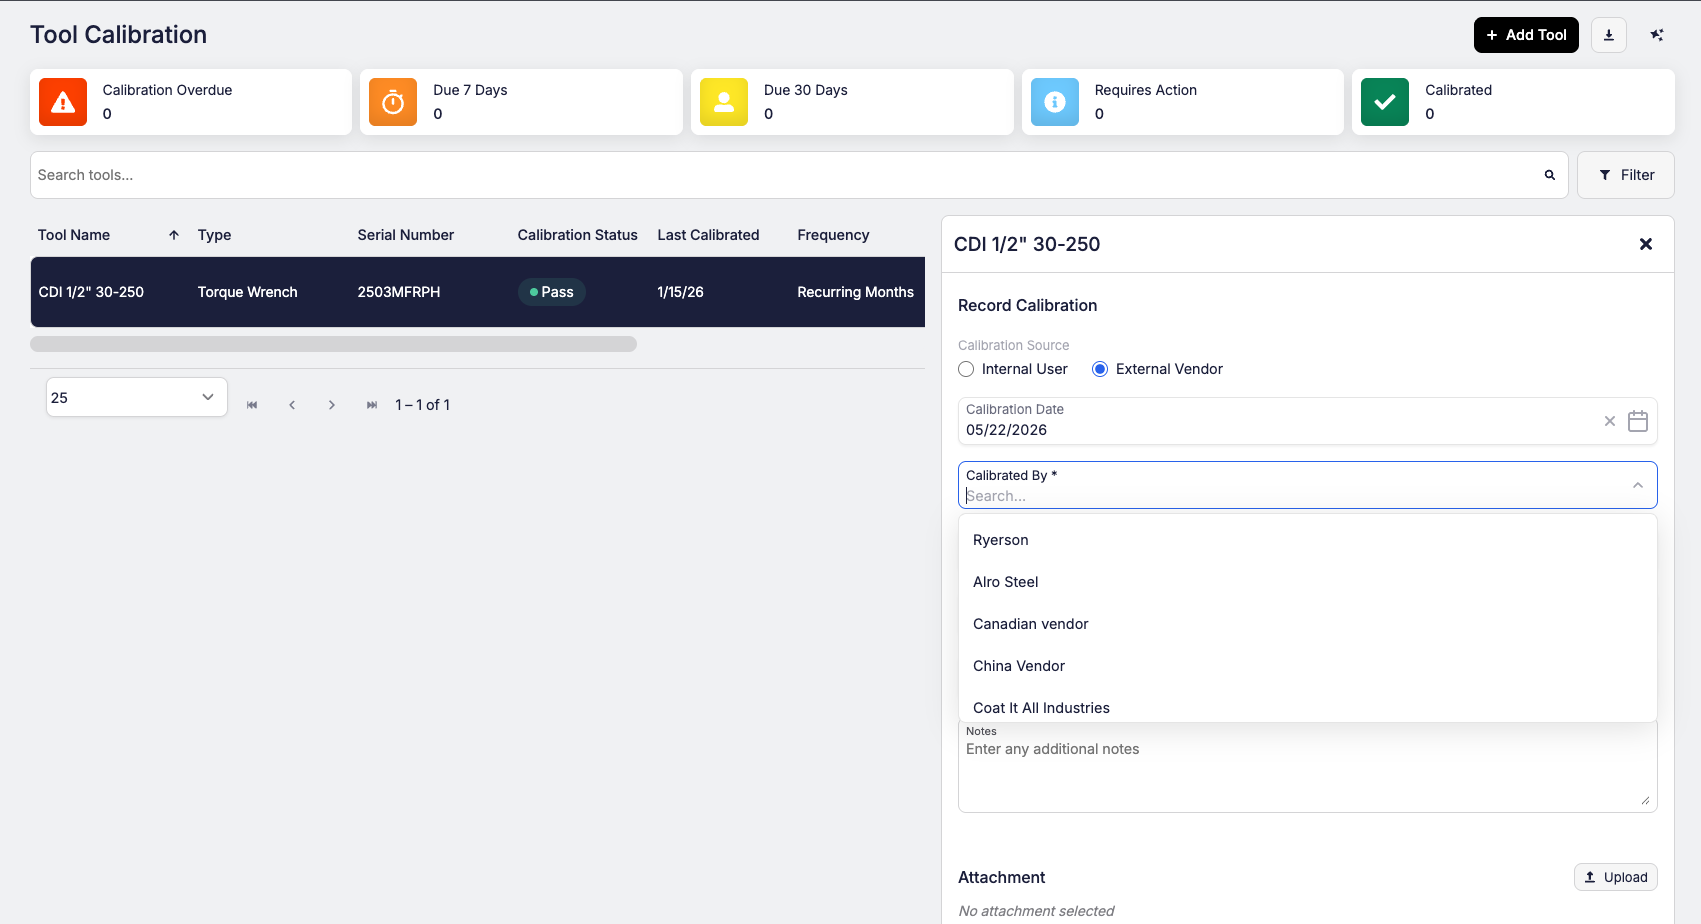Click the Type column header
The height and width of the screenshot is (924, 1701).
click(x=215, y=235)
